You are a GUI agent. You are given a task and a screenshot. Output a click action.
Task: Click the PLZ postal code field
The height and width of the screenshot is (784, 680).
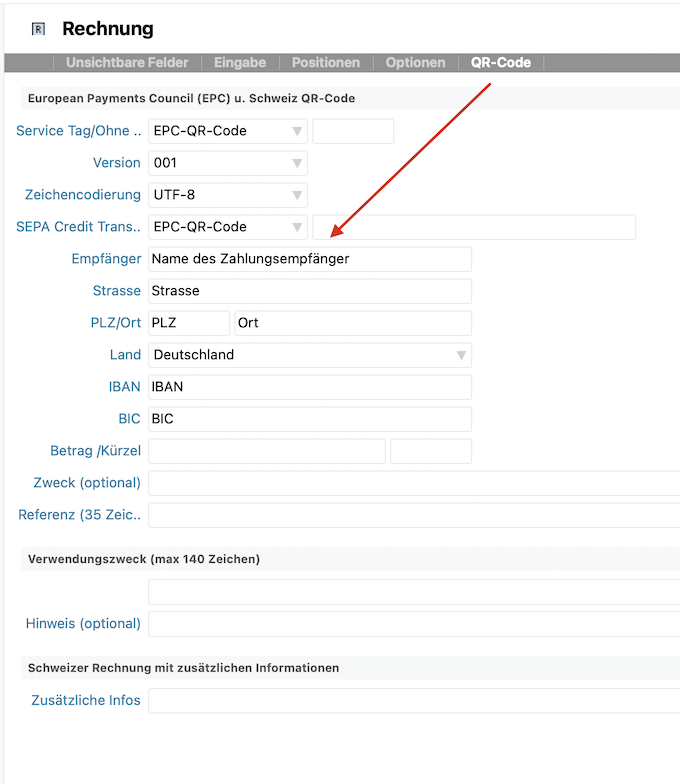point(189,323)
